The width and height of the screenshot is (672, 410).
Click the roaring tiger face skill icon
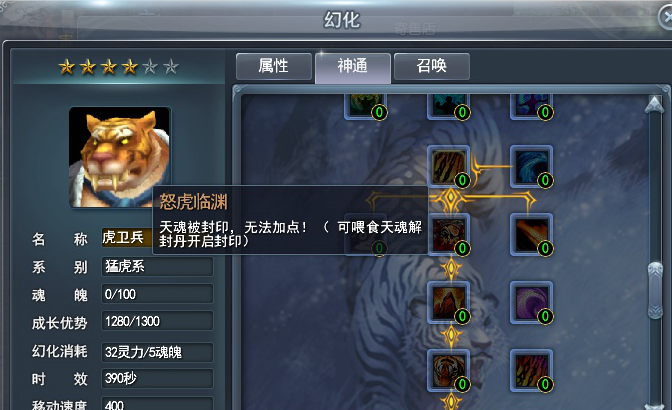(x=448, y=371)
